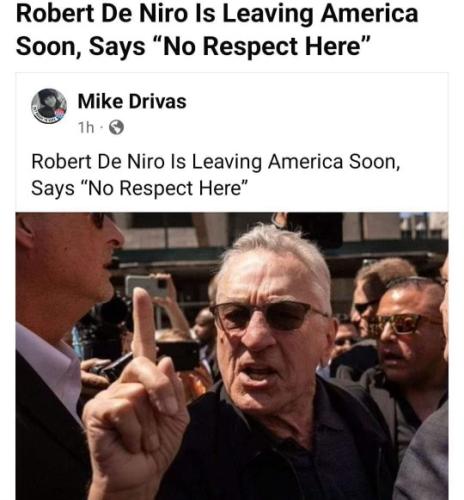Open the bold article headline about De Niro
The width and height of the screenshot is (464, 500).
coord(217,30)
